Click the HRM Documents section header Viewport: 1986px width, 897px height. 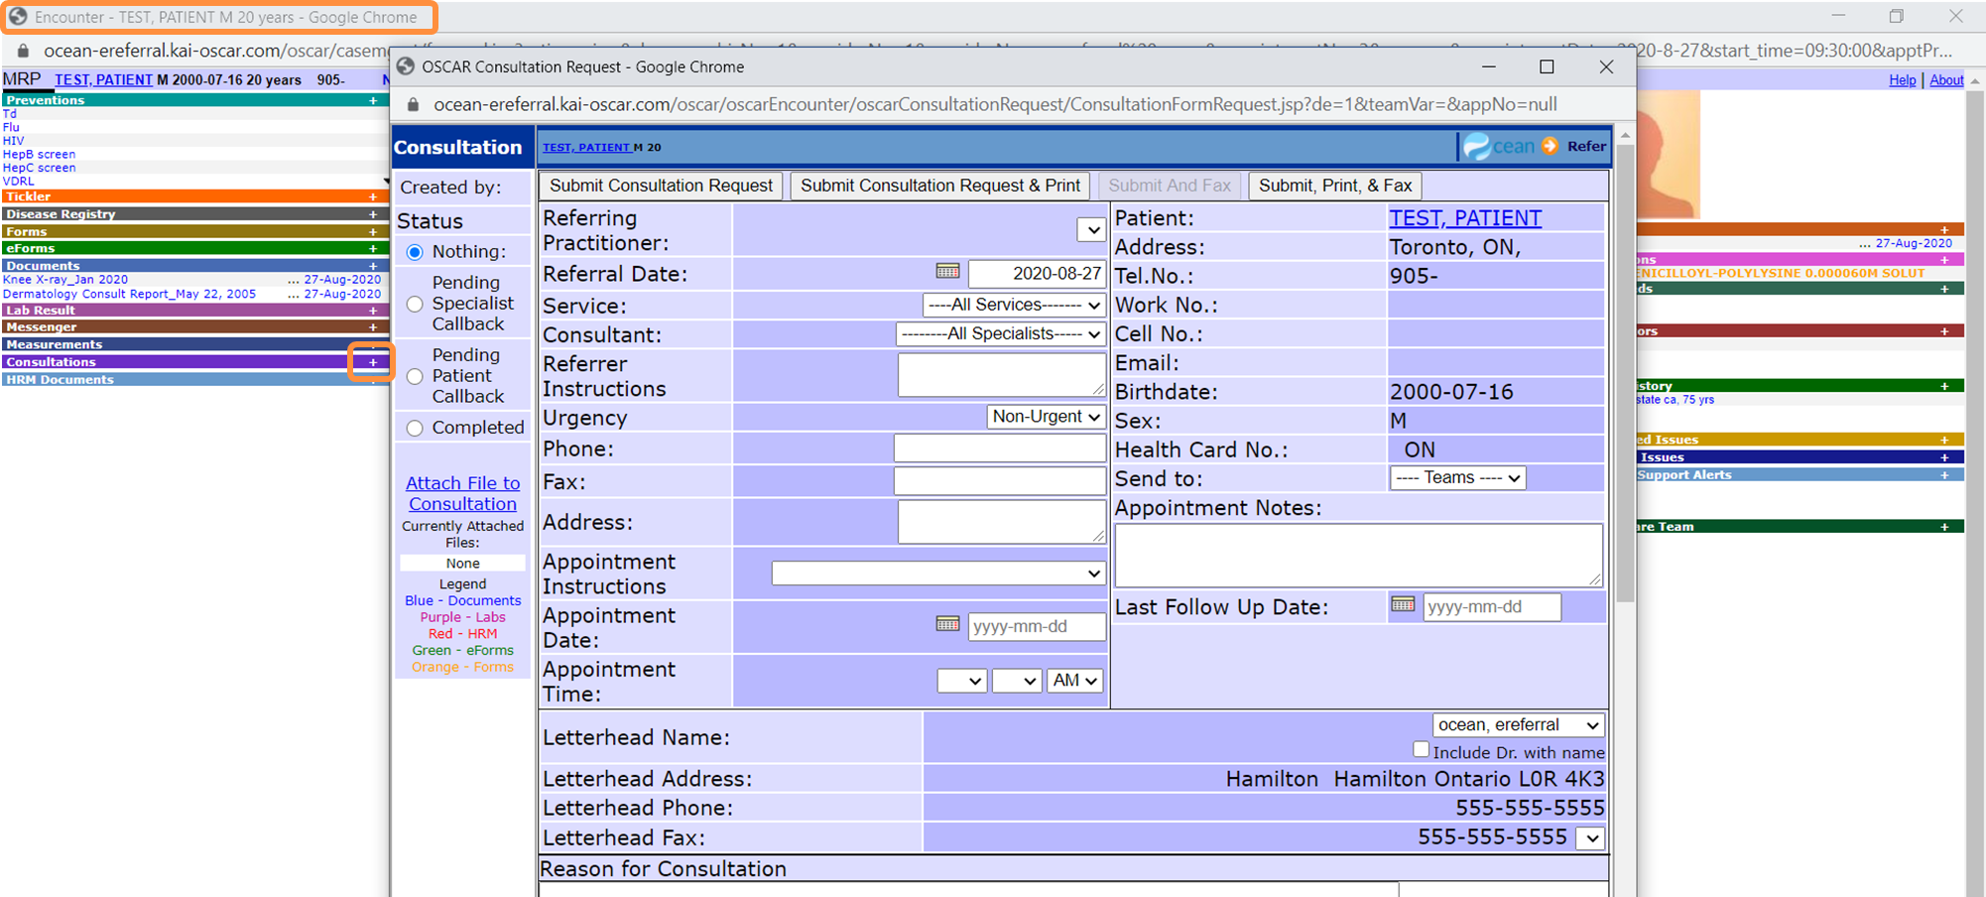[59, 379]
